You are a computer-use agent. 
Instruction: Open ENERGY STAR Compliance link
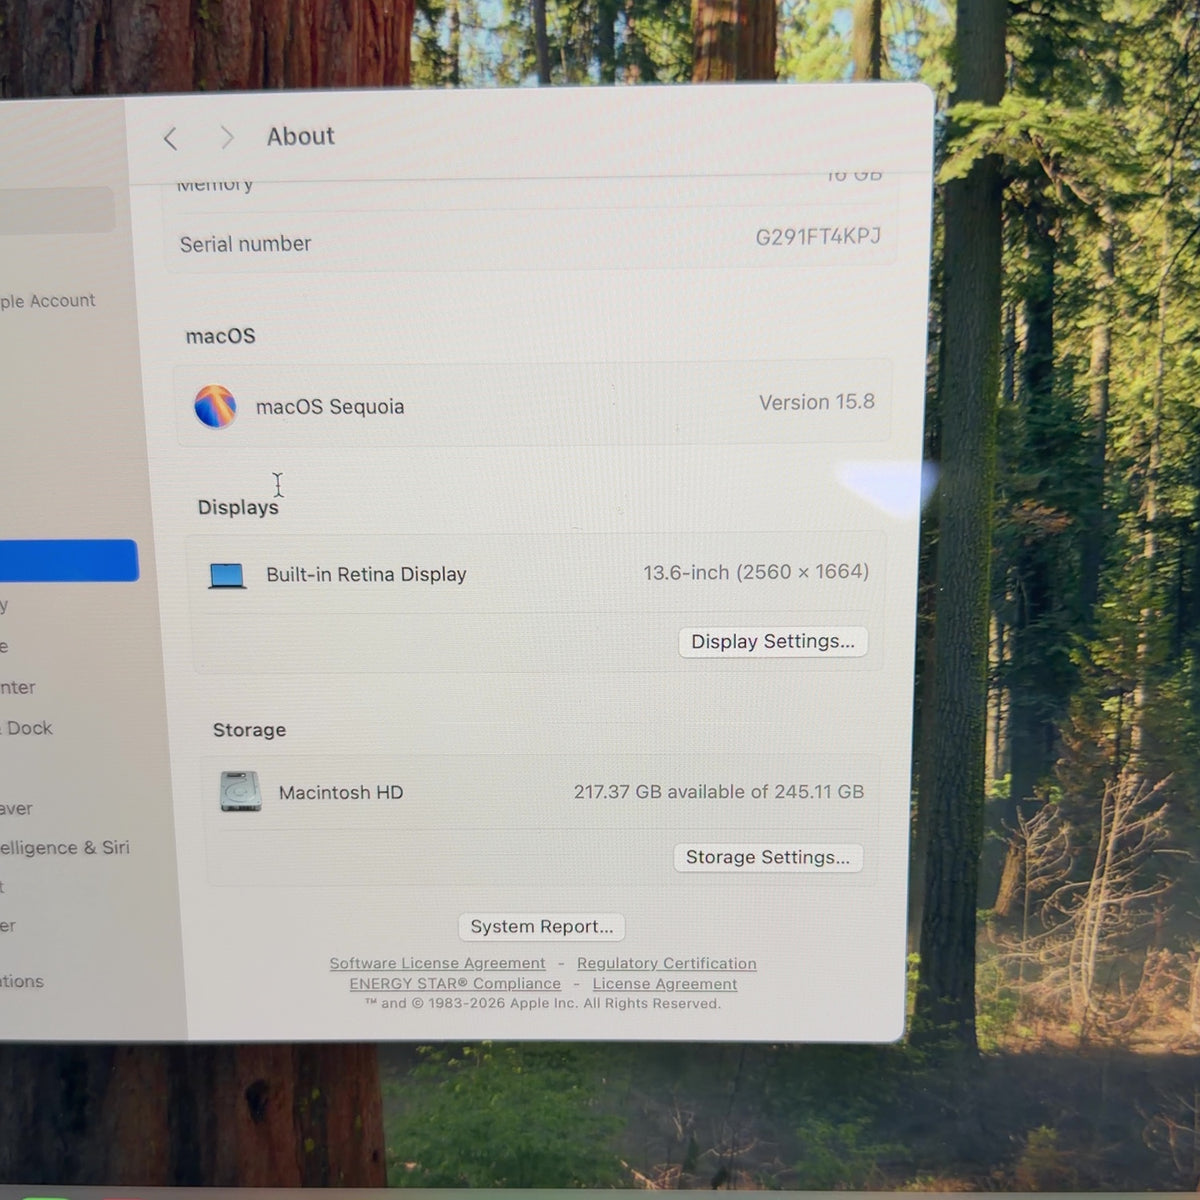(455, 984)
